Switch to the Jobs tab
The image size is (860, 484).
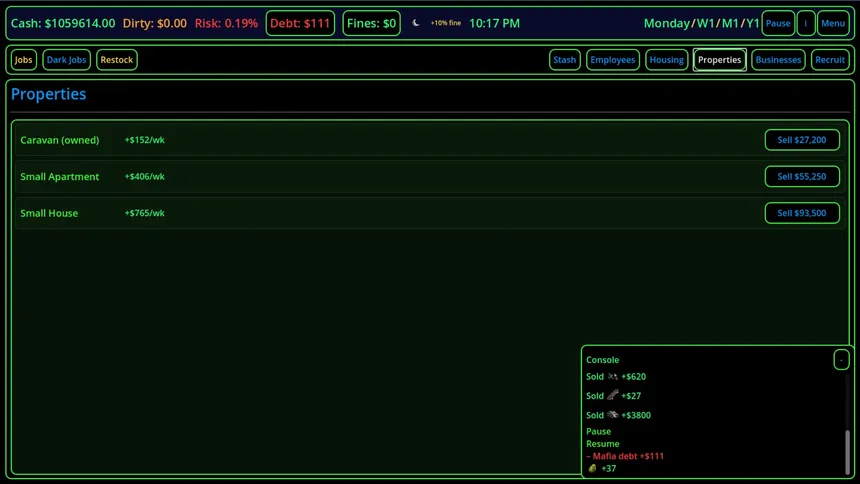coord(24,60)
